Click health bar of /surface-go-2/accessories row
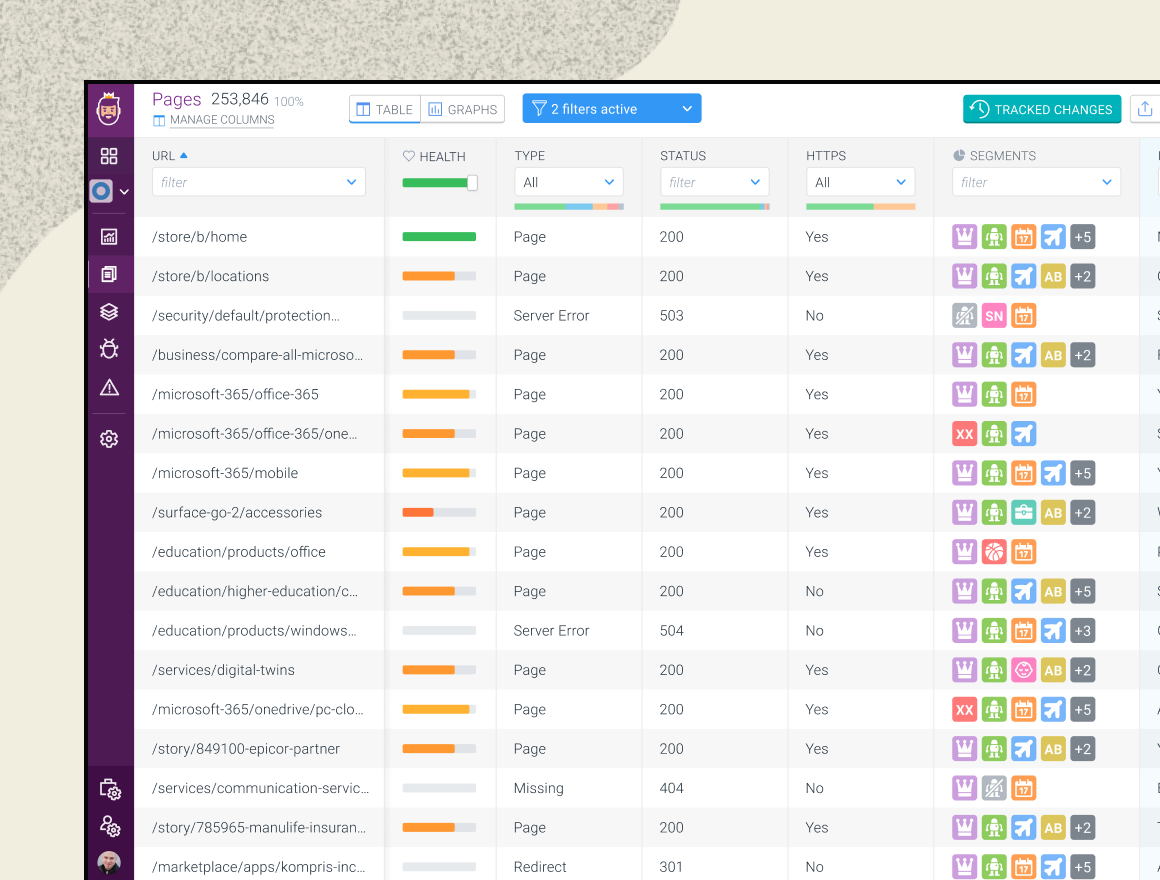Image resolution: width=1160 pixels, height=880 pixels. (439, 512)
